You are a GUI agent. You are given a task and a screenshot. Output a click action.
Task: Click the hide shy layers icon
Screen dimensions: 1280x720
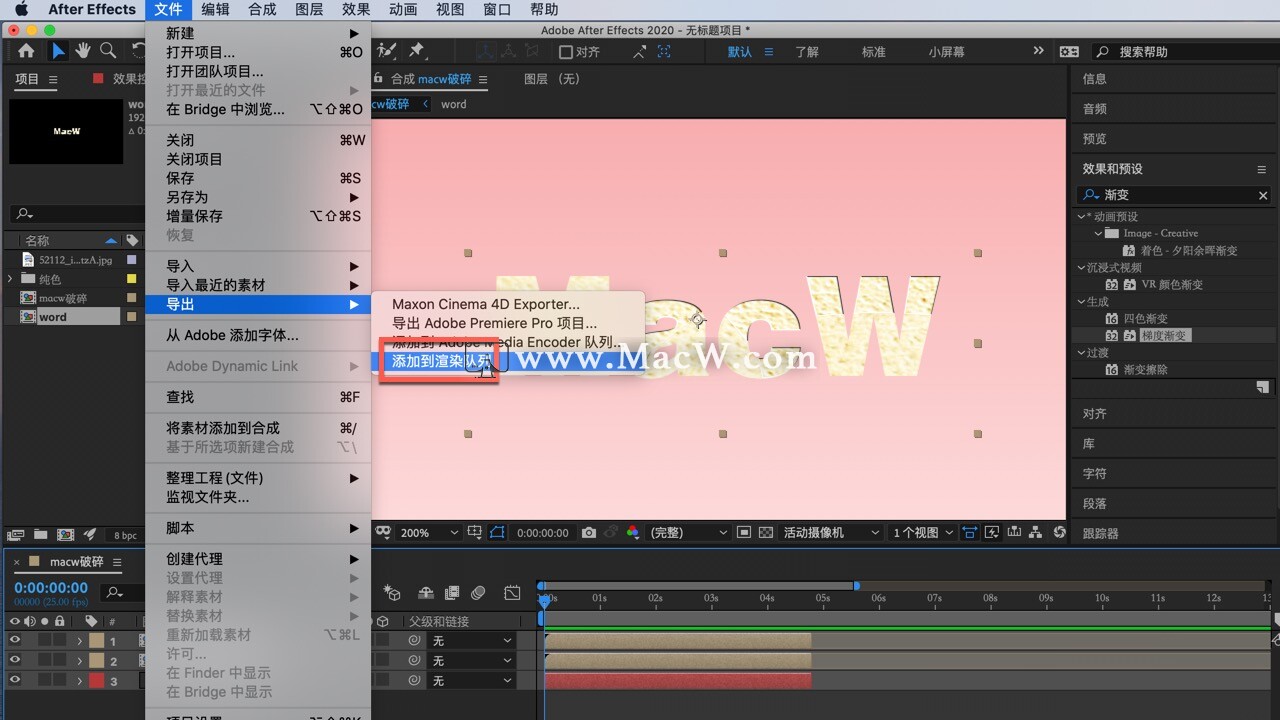(424, 593)
